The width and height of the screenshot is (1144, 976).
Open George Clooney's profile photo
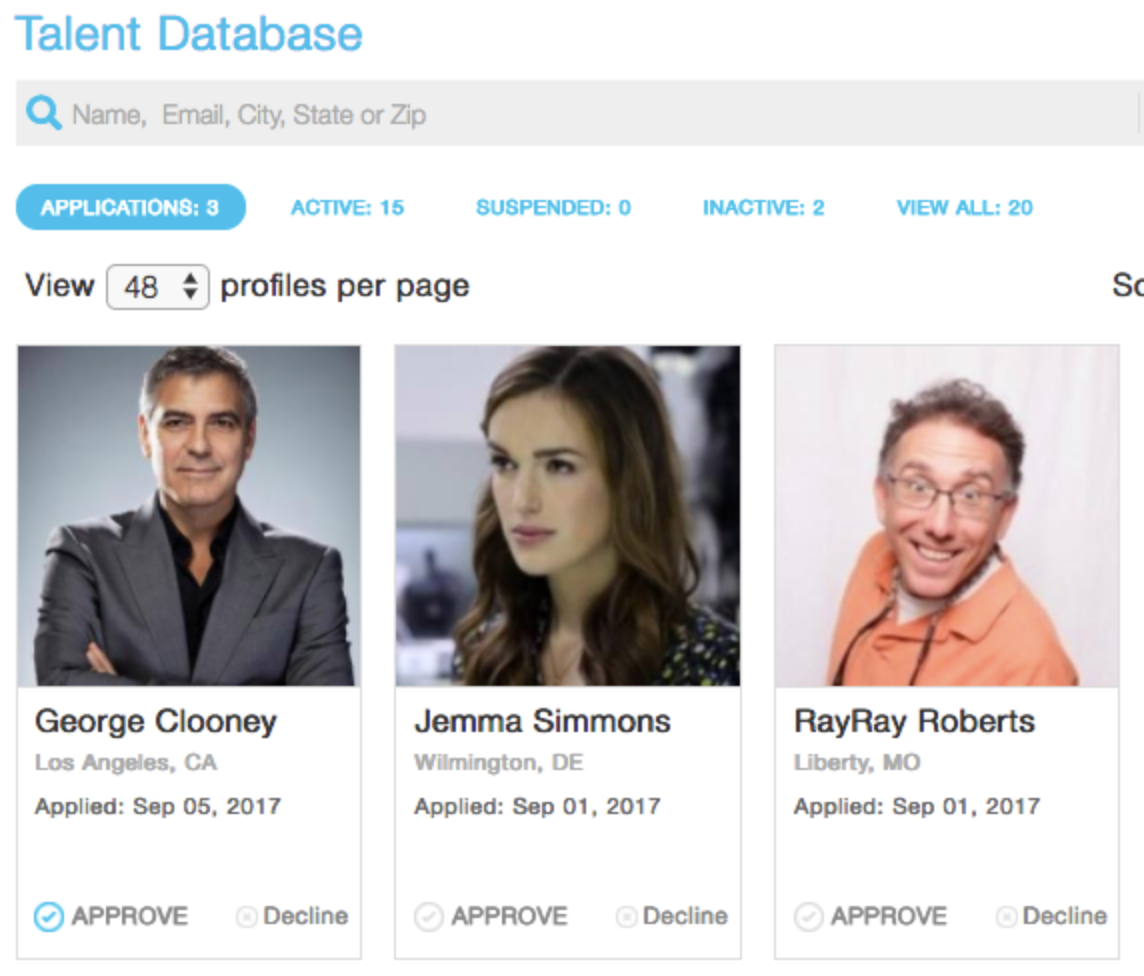[x=189, y=515]
